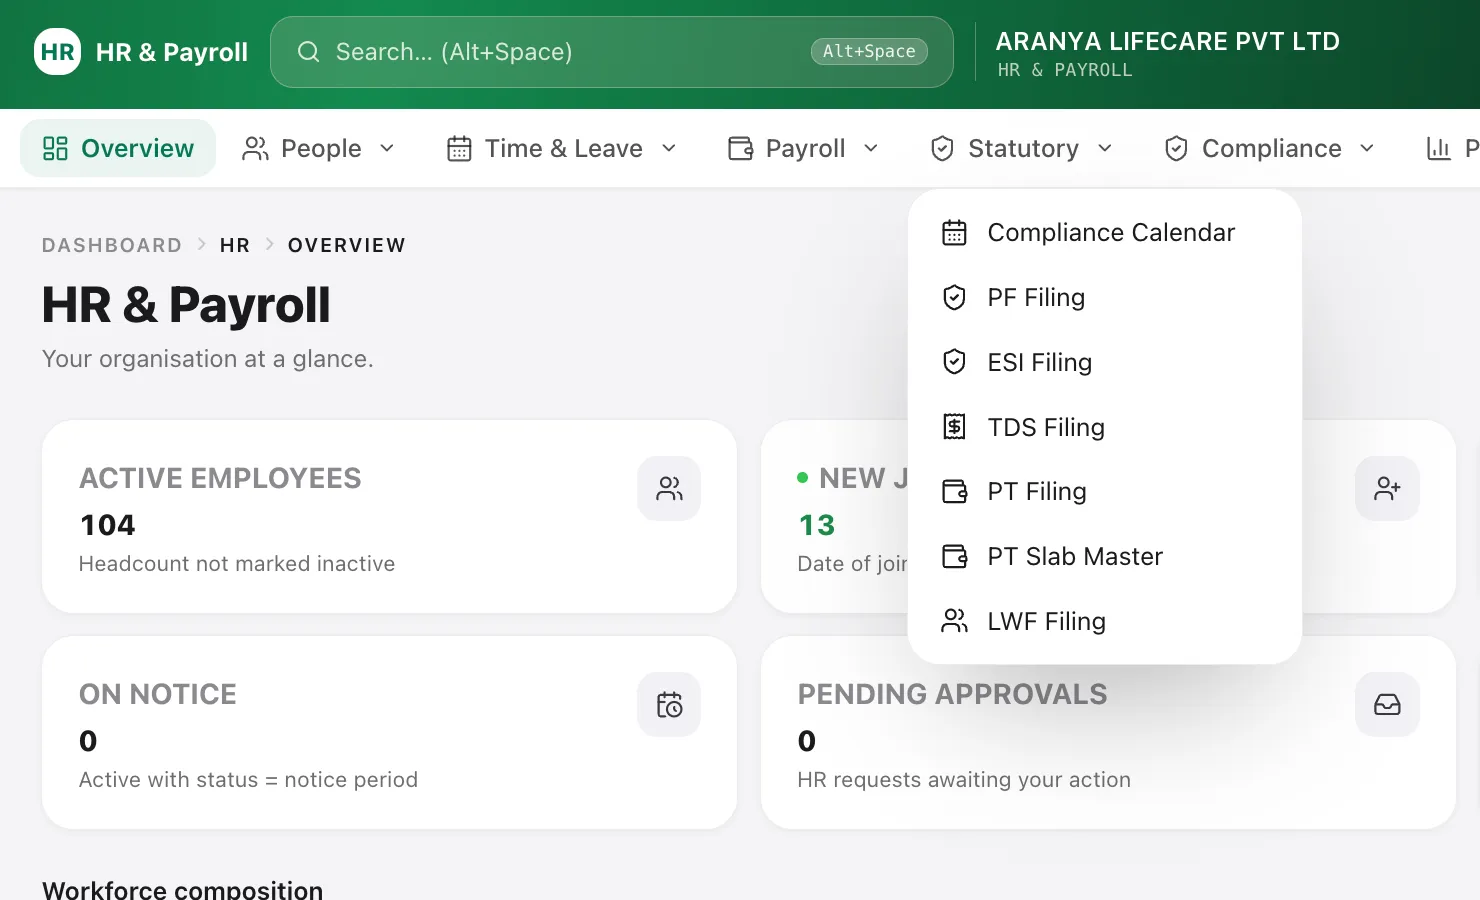This screenshot has width=1480, height=900.
Task: Choose ESI Filing
Action: (1104, 362)
